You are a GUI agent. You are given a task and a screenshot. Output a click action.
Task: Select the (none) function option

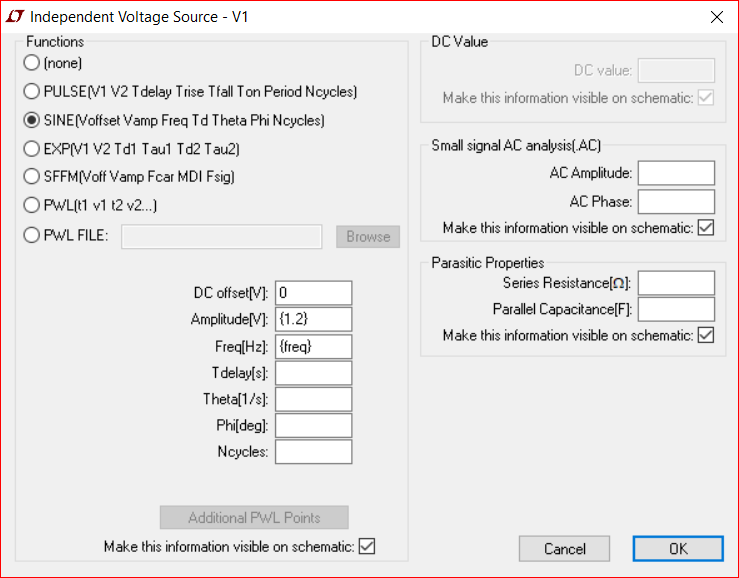[32, 62]
